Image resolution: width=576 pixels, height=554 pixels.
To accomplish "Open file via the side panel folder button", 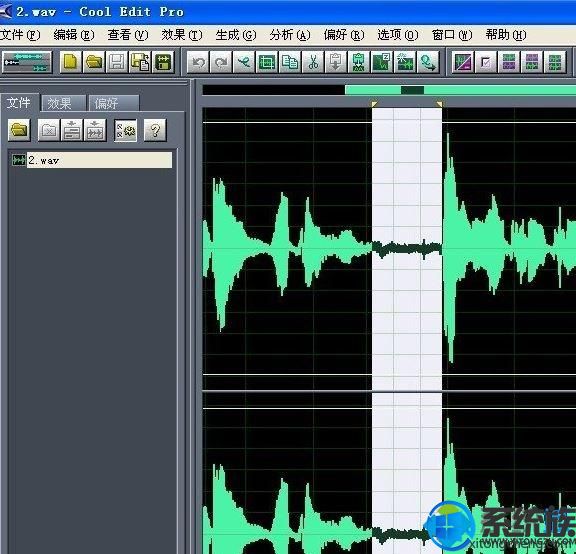I will pos(19,130).
